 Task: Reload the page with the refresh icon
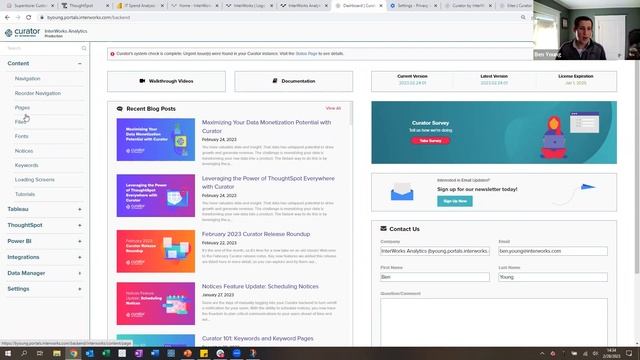tap(29, 18)
